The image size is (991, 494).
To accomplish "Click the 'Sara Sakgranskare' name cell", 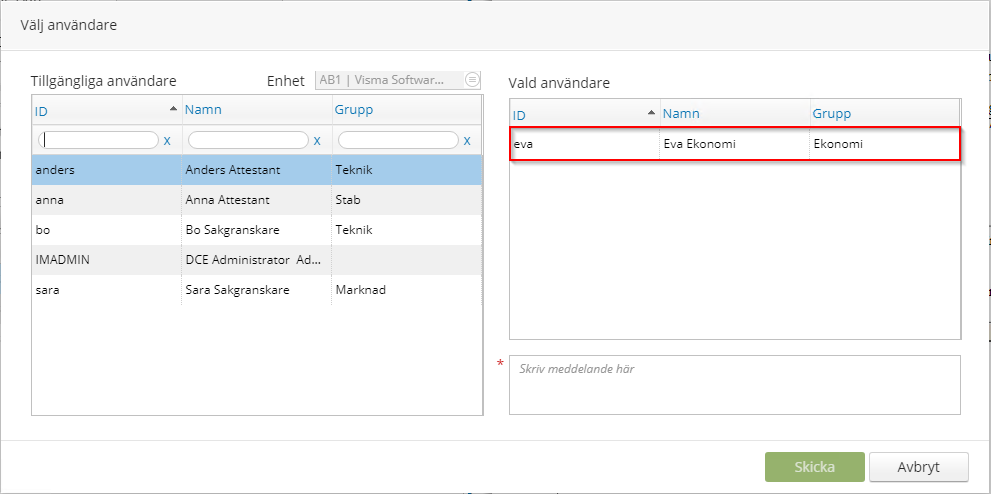I will click(257, 290).
